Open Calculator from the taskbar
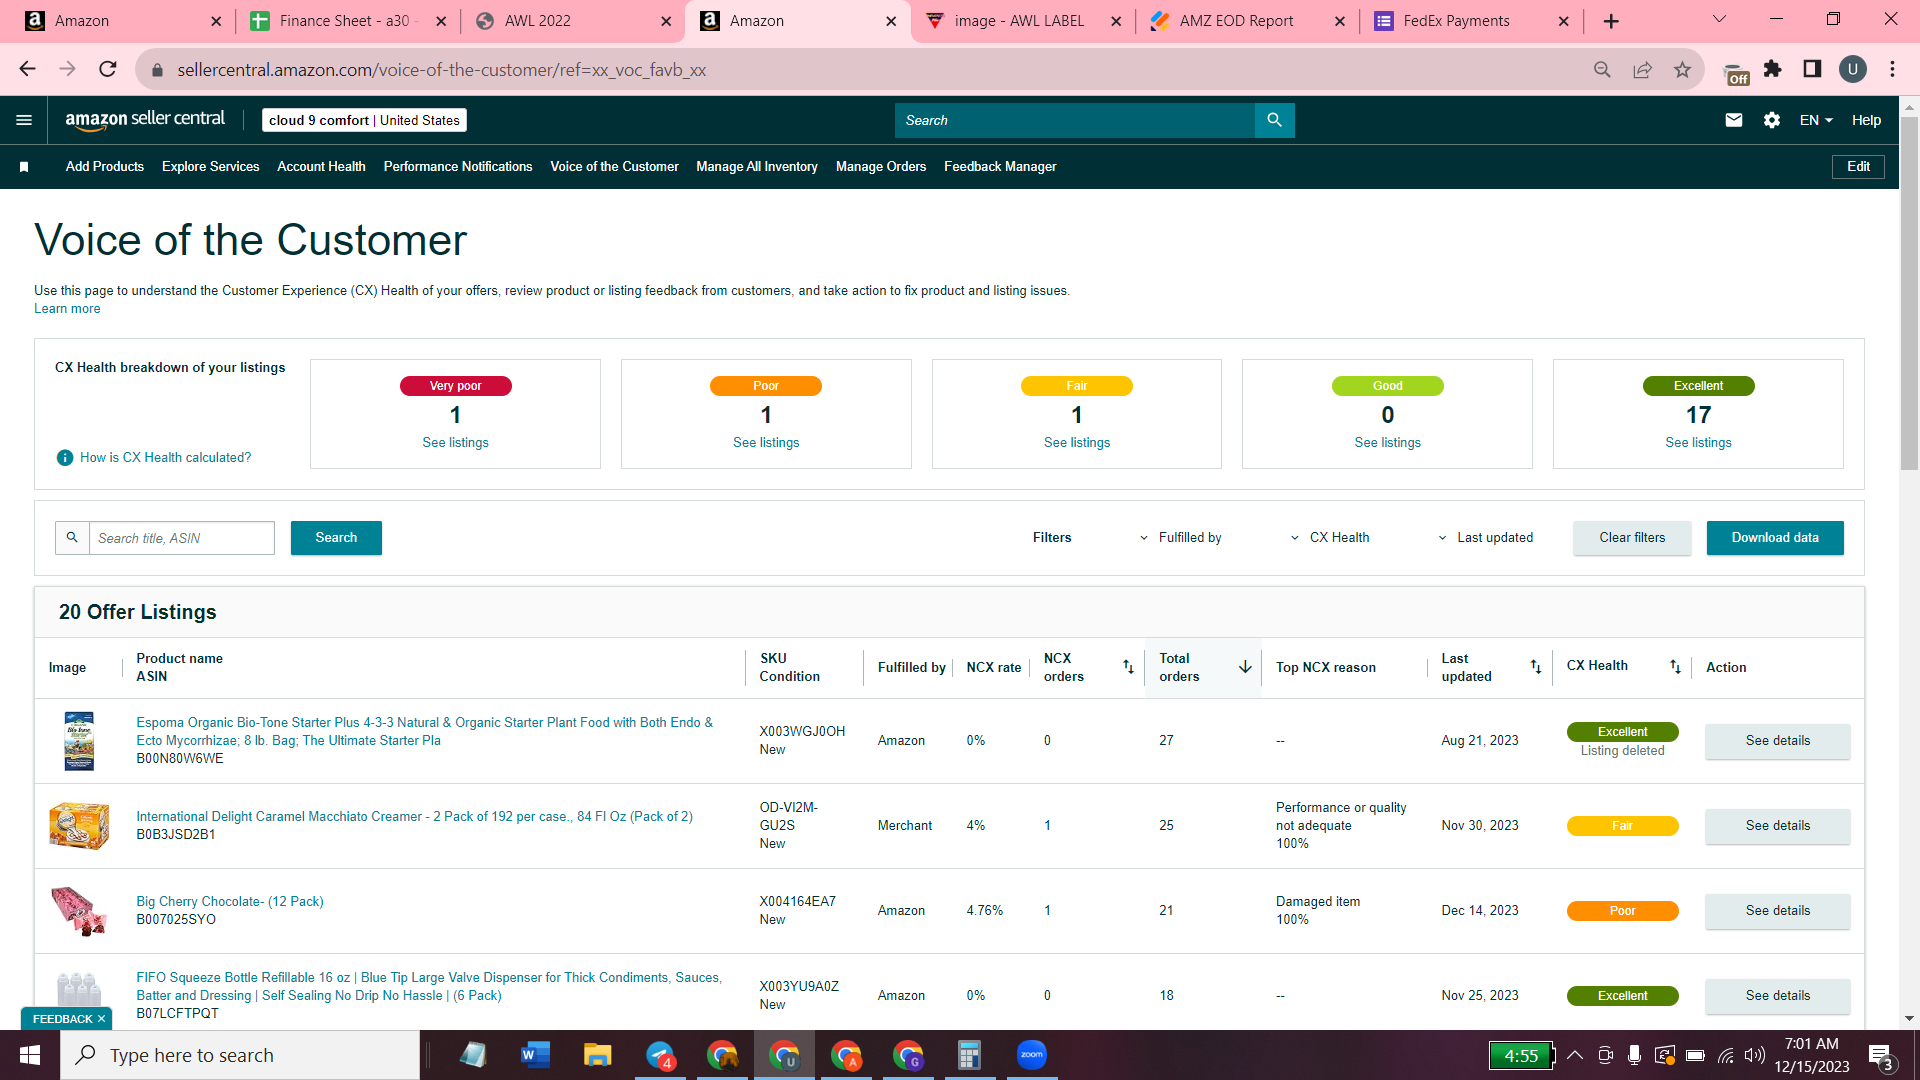1920x1080 pixels. (968, 1055)
